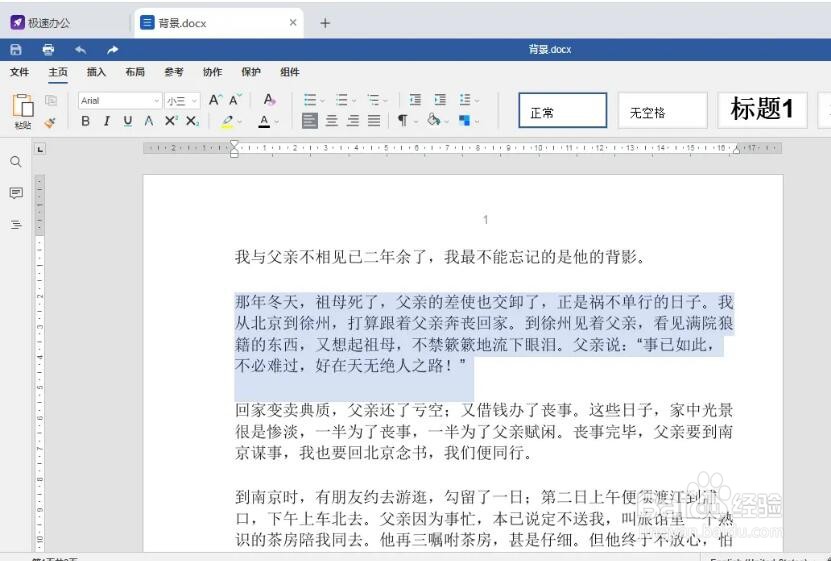Open the search panel in the left sidebar
The height and width of the screenshot is (561, 831).
(16, 162)
